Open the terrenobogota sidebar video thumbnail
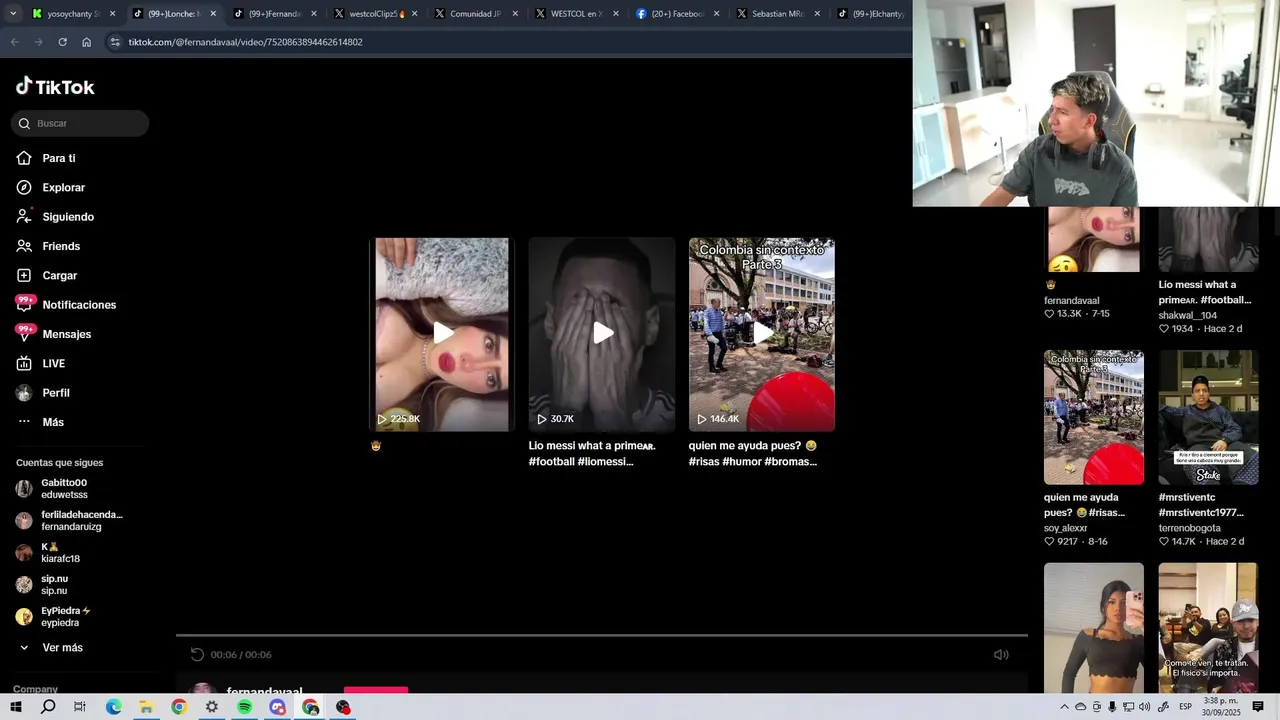 1208,417
